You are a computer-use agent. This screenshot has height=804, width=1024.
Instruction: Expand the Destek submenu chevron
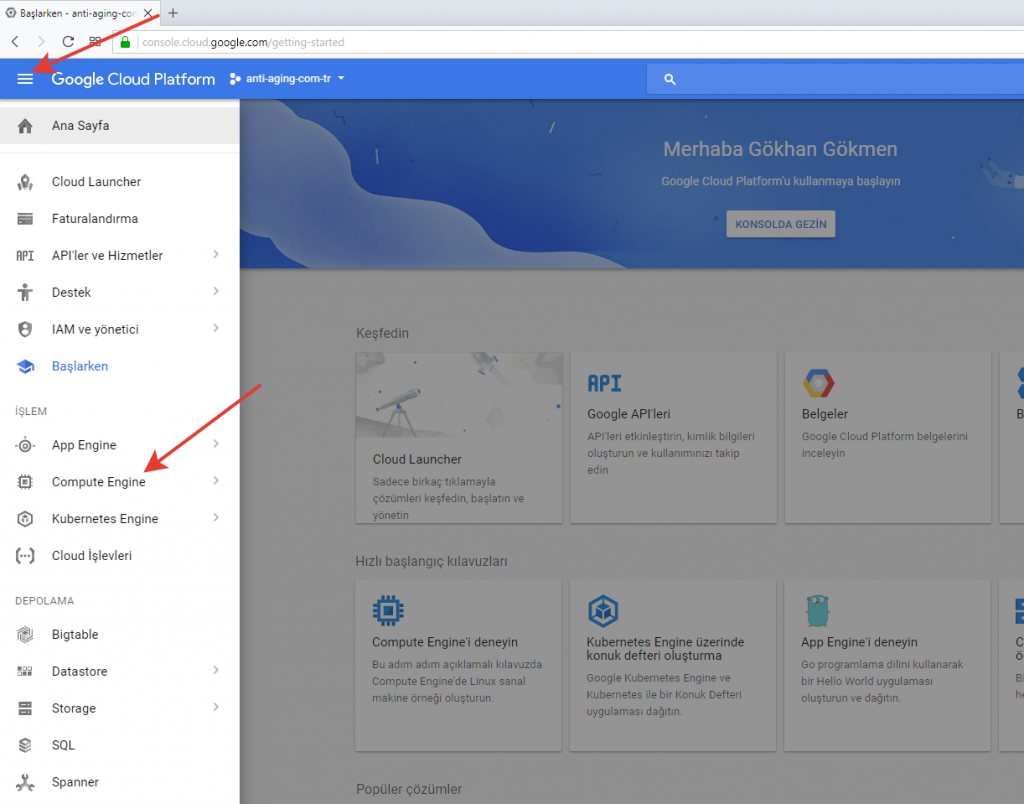point(216,291)
